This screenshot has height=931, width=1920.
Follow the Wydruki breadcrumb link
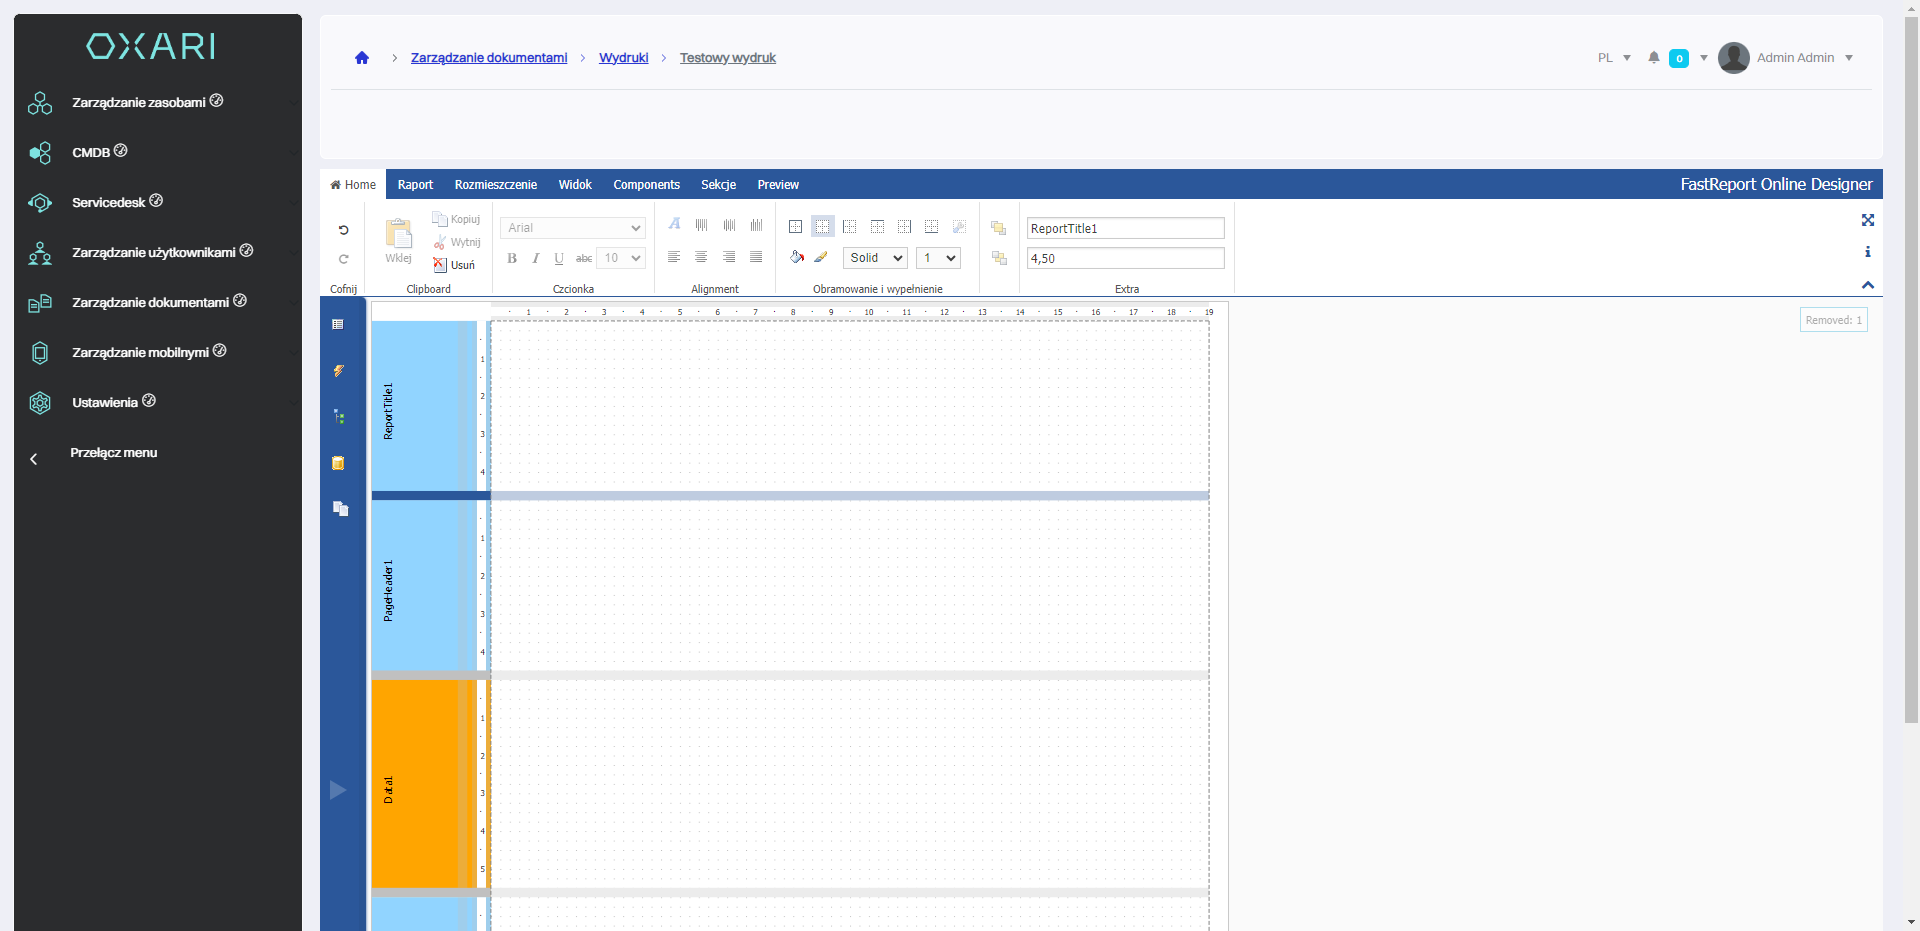623,58
